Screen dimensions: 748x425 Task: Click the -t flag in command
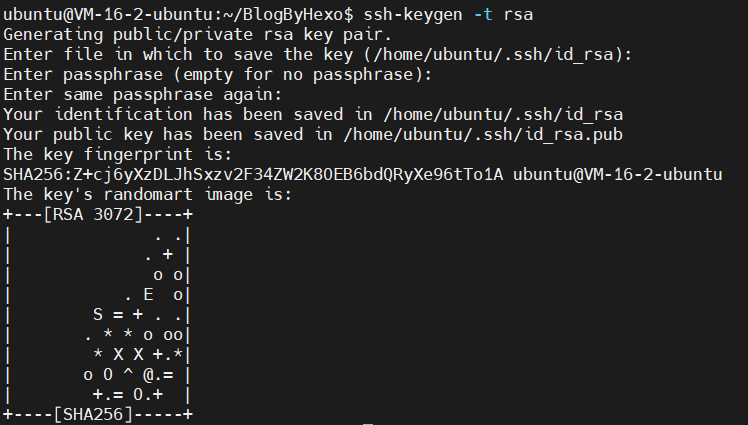coord(483,15)
